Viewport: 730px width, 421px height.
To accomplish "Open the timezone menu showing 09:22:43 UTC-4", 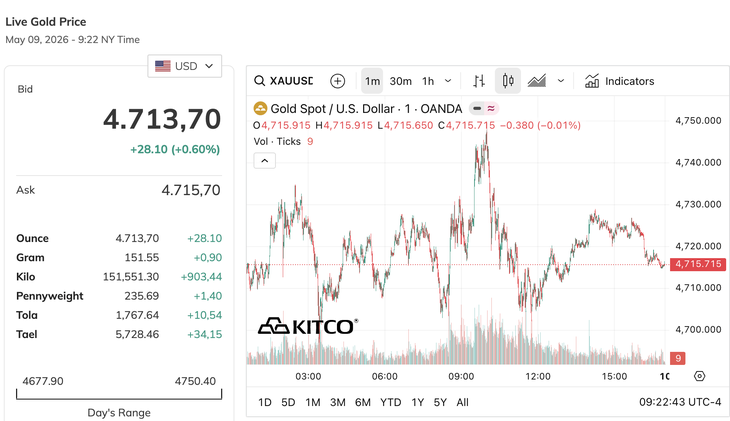I will click(680, 402).
